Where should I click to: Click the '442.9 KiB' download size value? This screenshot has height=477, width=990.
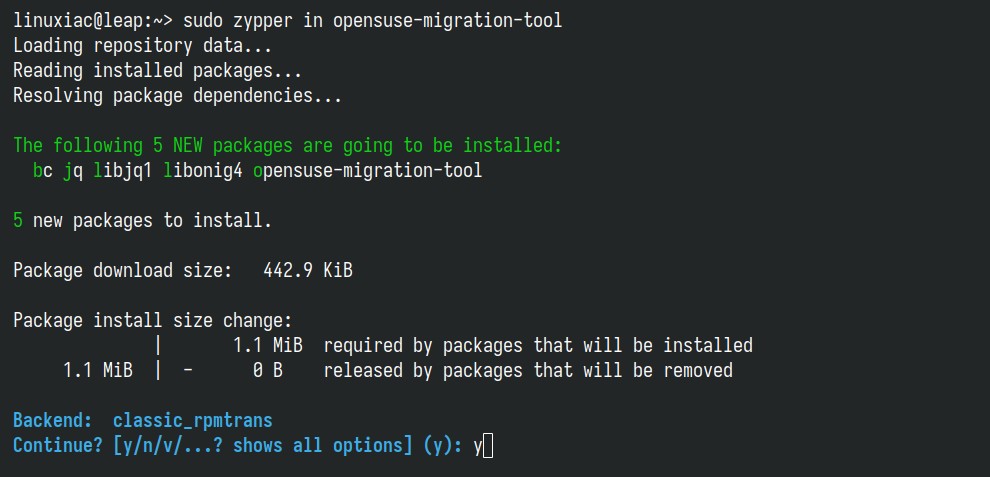[x=307, y=271]
